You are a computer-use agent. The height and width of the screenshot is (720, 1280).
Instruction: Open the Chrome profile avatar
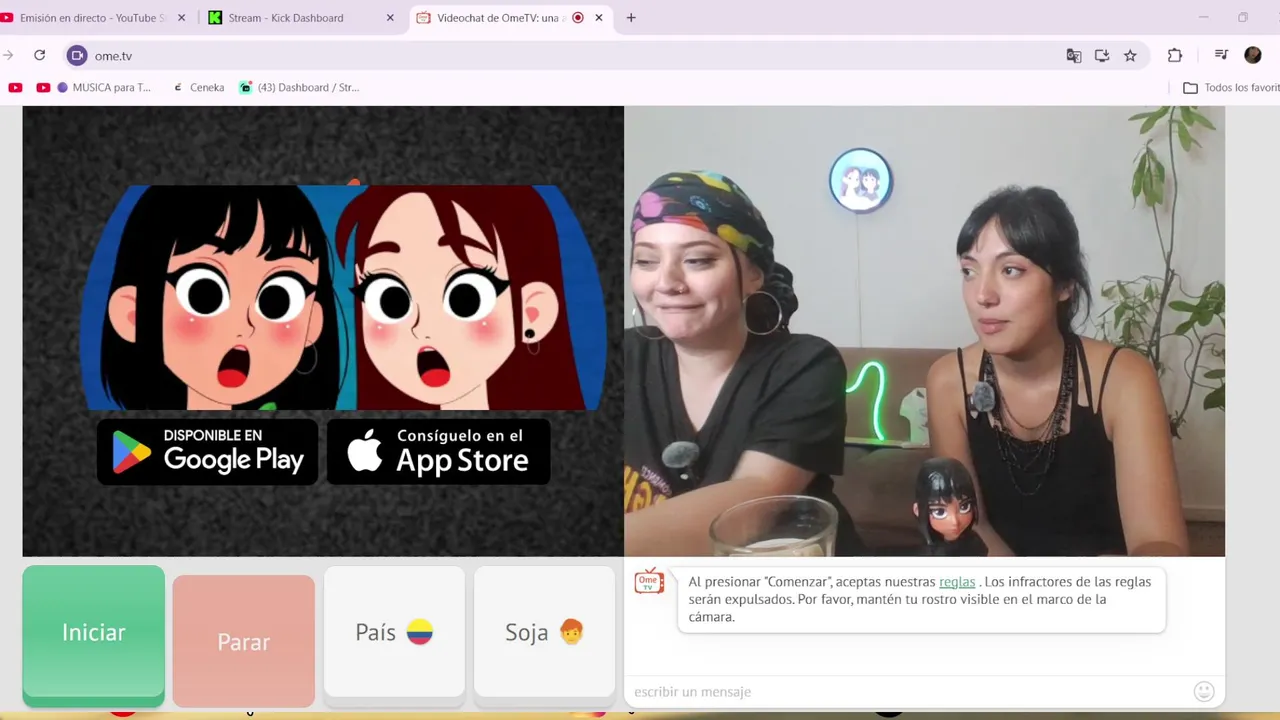1253,56
